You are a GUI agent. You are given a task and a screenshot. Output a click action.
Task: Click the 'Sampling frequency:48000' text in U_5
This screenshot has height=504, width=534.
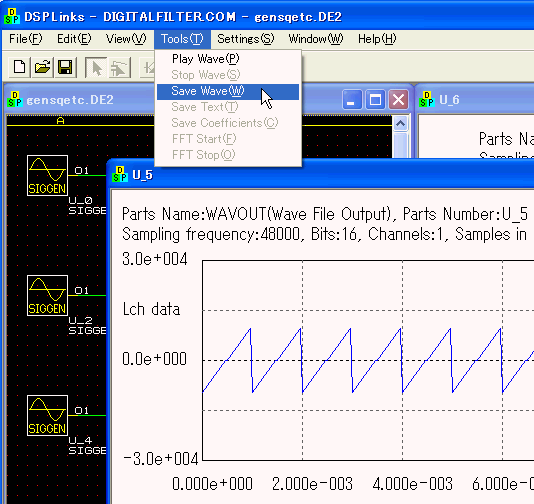click(211, 234)
